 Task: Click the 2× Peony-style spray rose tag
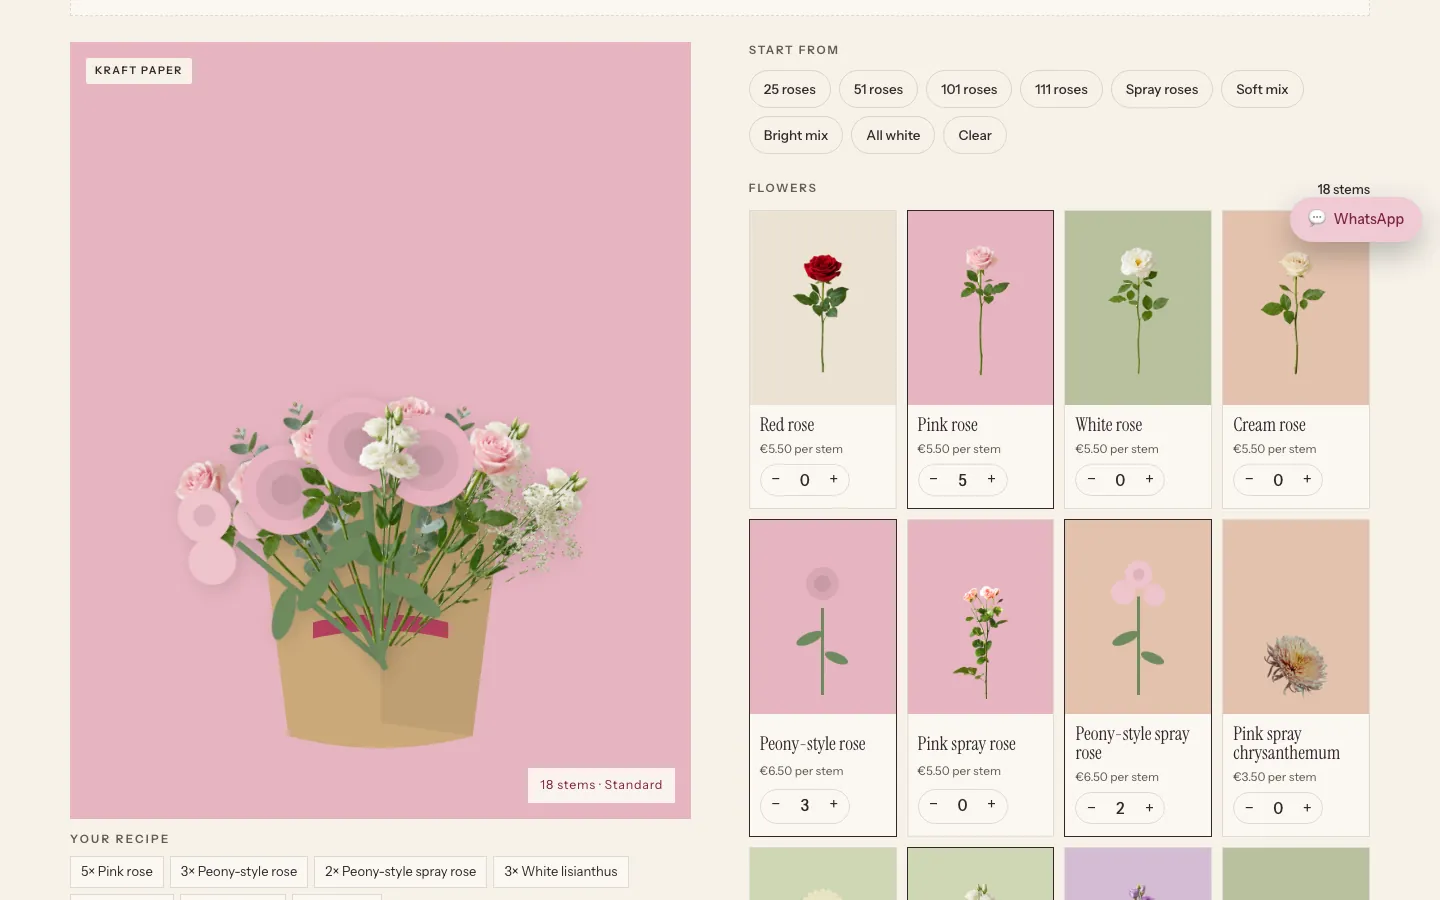click(400, 872)
